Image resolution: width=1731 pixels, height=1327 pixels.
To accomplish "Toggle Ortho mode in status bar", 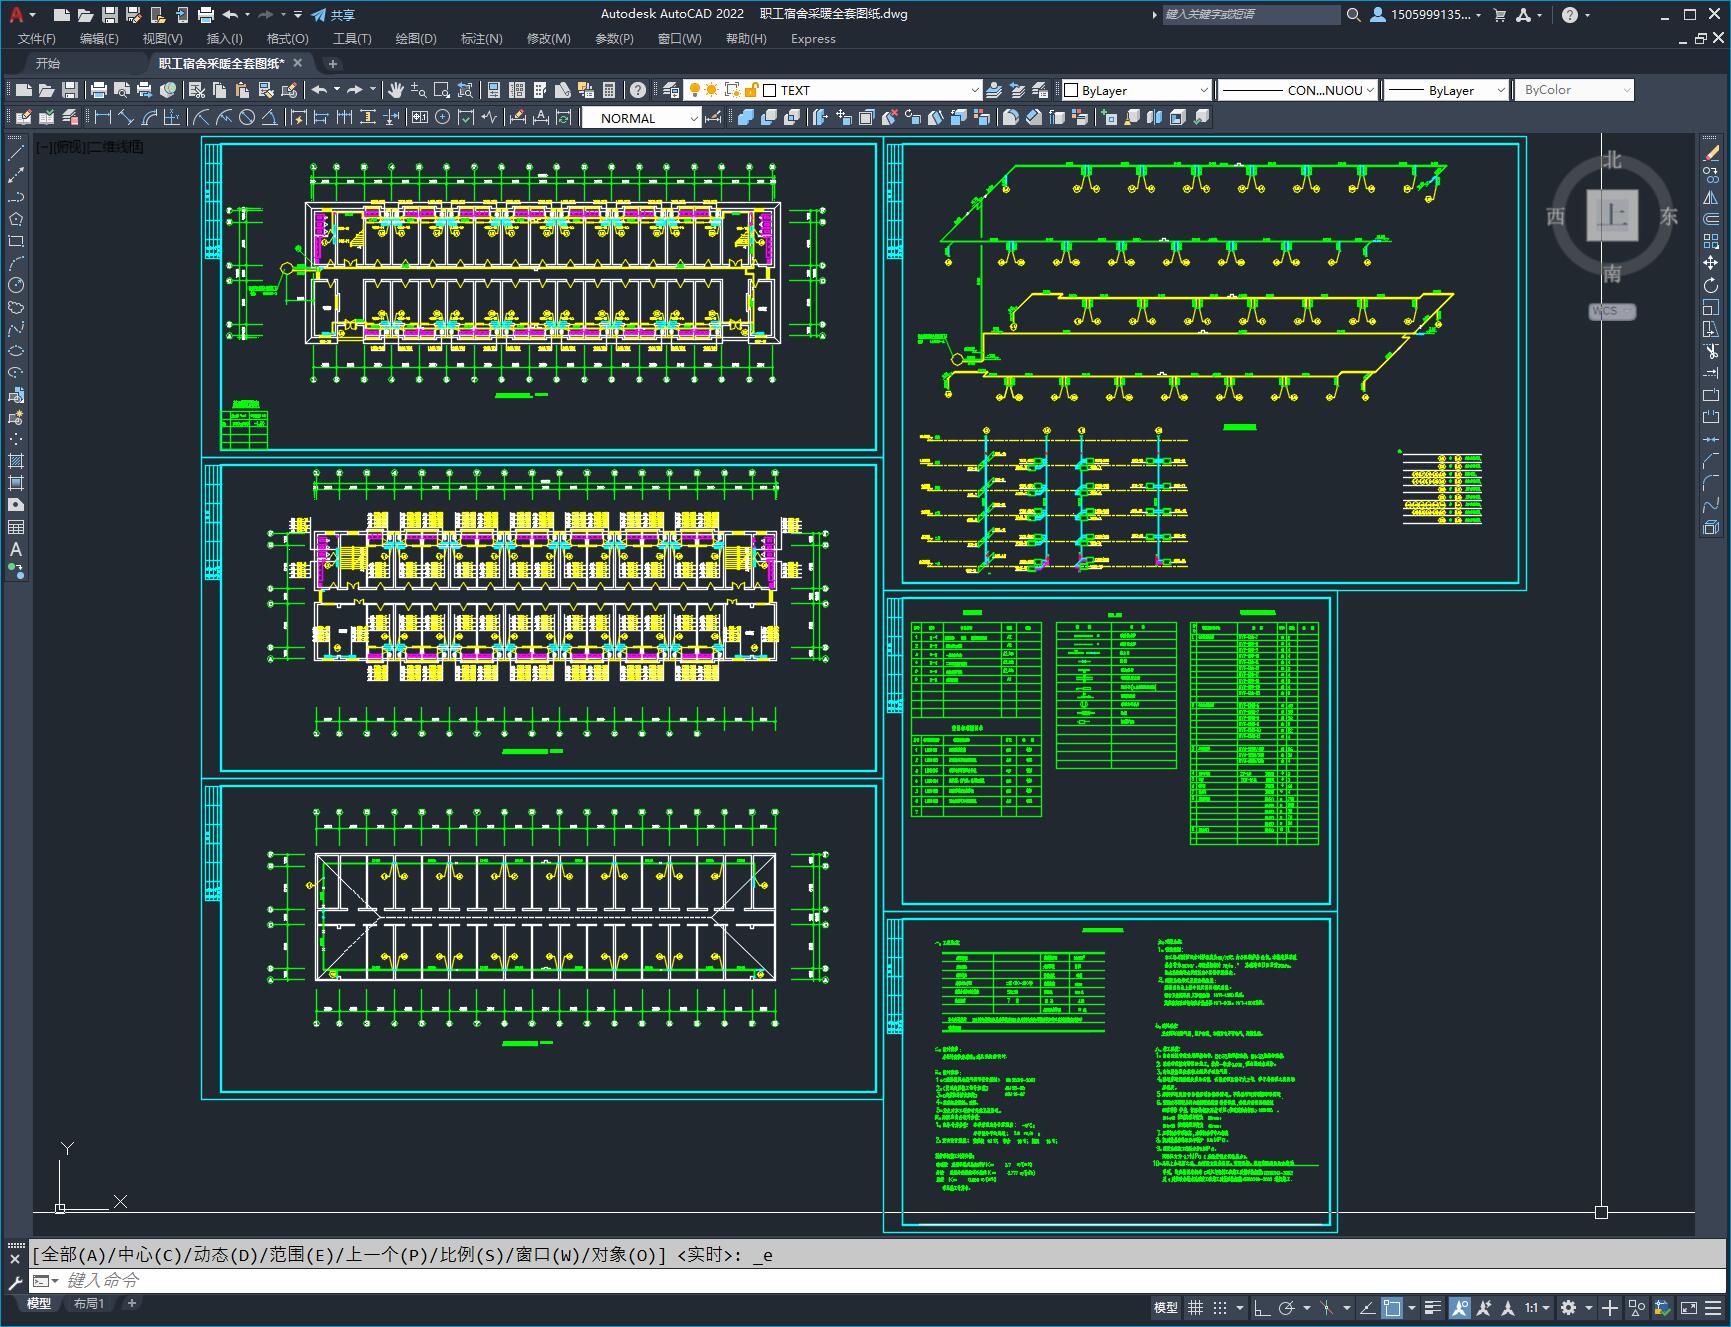I will [1262, 1307].
